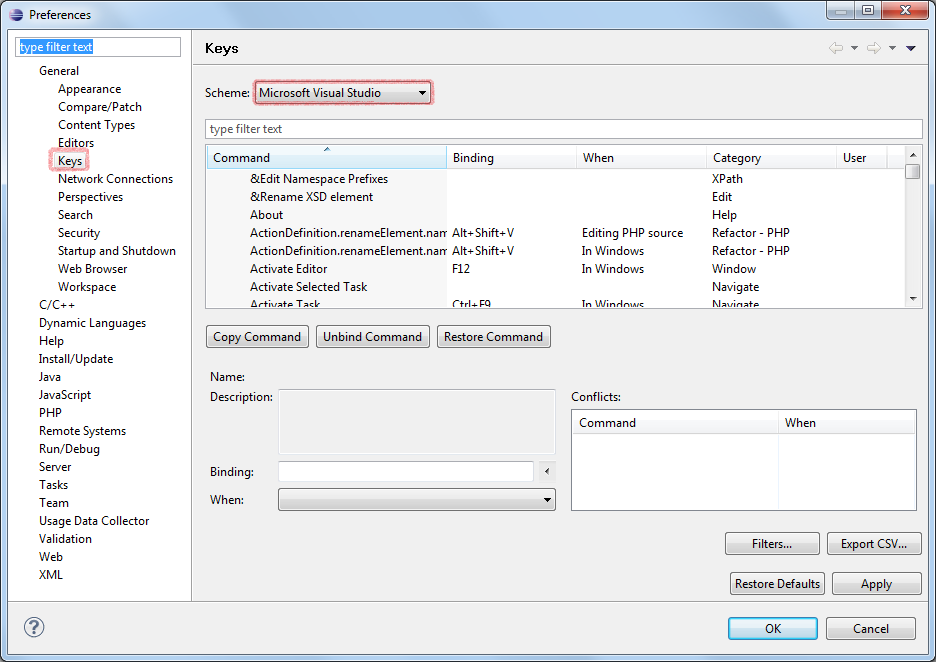Click the Export CSV button
The height and width of the screenshot is (662, 936).
click(873, 544)
